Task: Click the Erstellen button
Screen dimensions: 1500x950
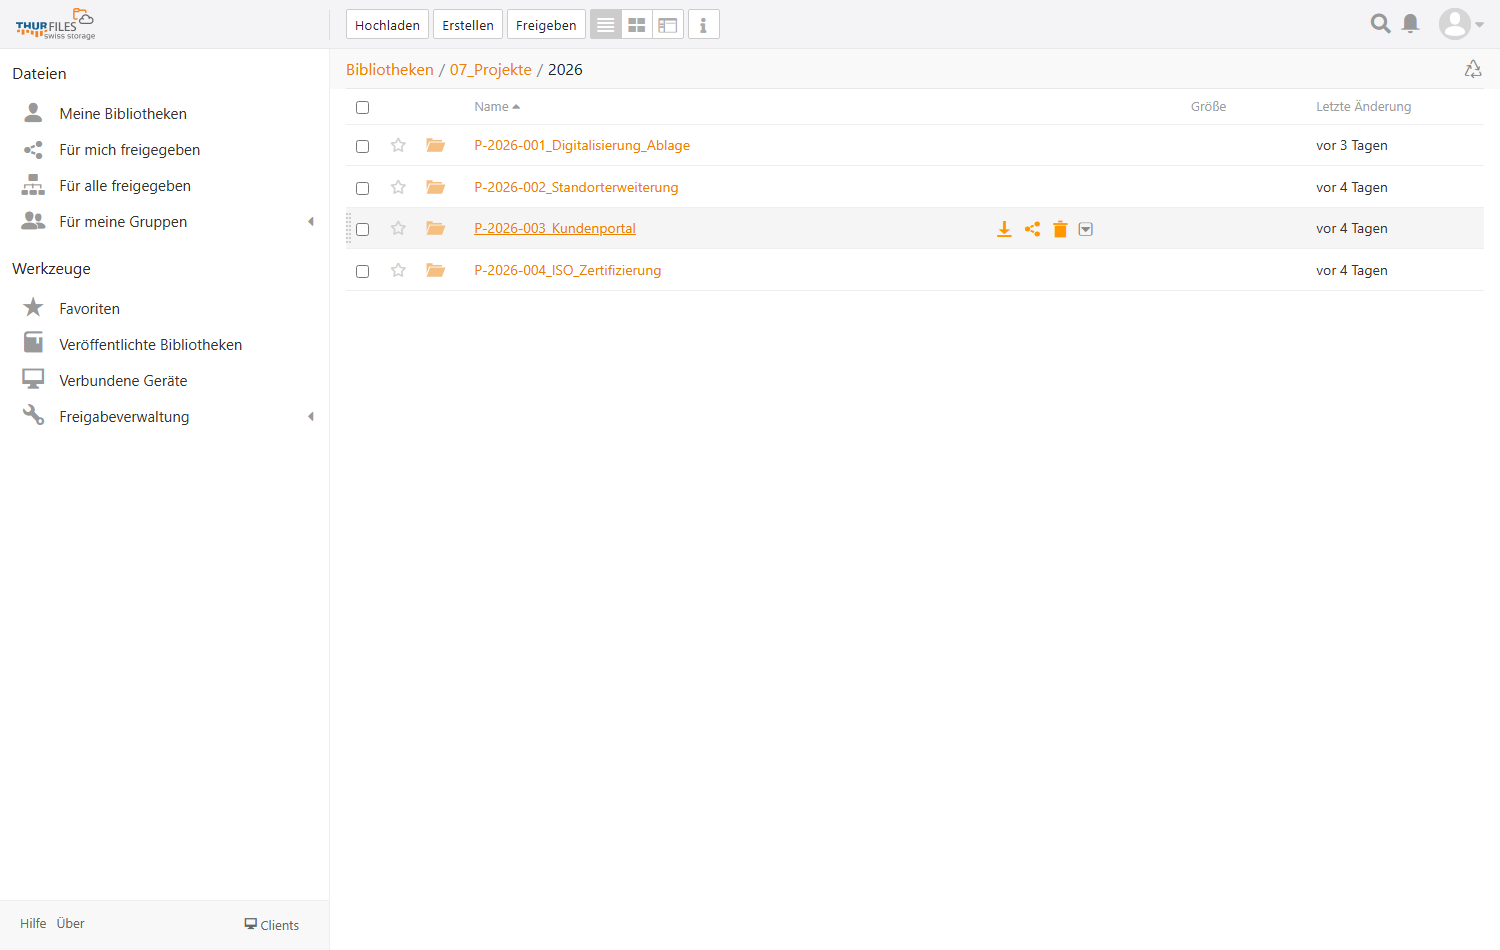Action: tap(468, 25)
